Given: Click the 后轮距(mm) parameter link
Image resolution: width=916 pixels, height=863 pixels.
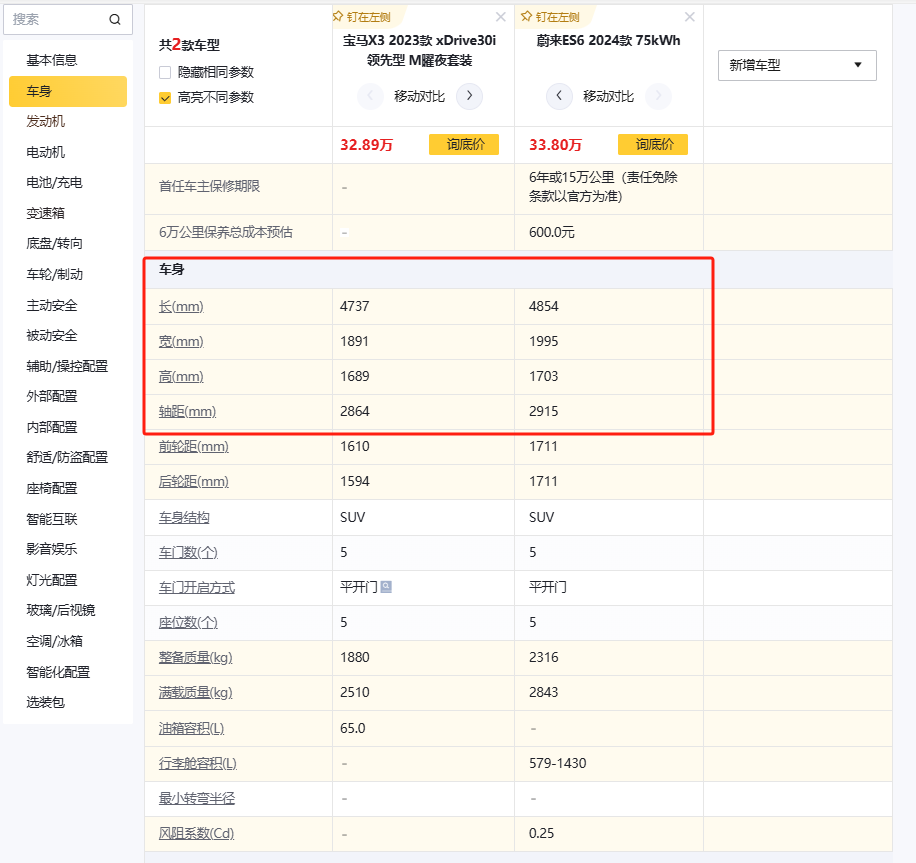Looking at the screenshot, I should 194,481.
